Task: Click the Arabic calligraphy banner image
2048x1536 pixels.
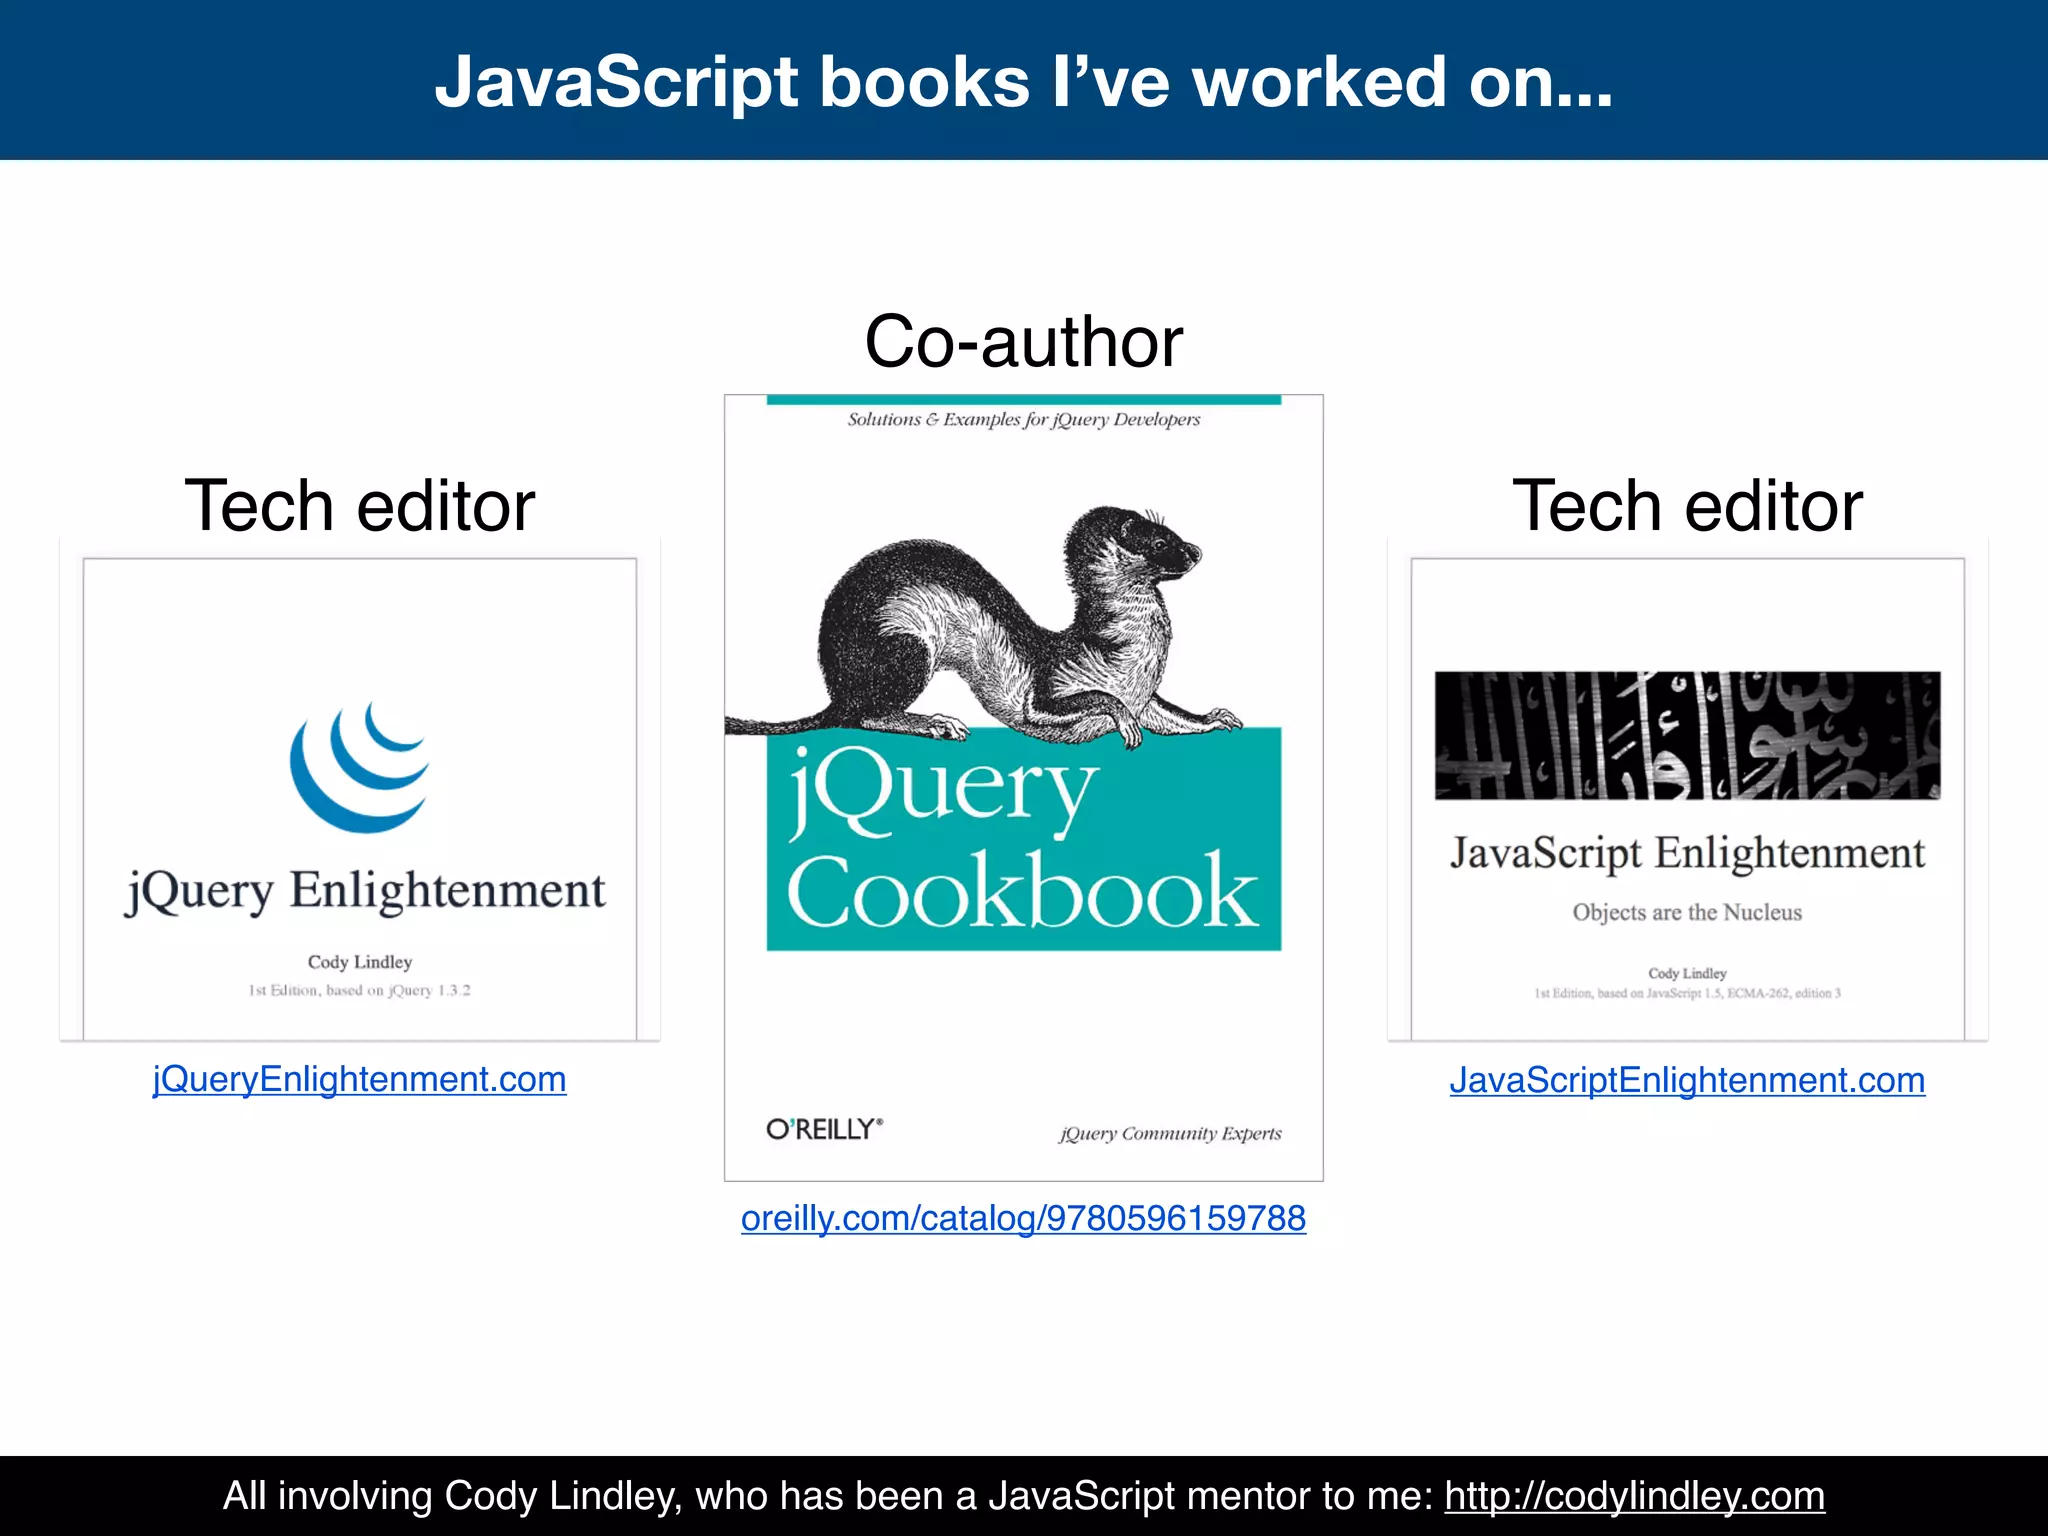Action: pyautogui.click(x=1687, y=735)
